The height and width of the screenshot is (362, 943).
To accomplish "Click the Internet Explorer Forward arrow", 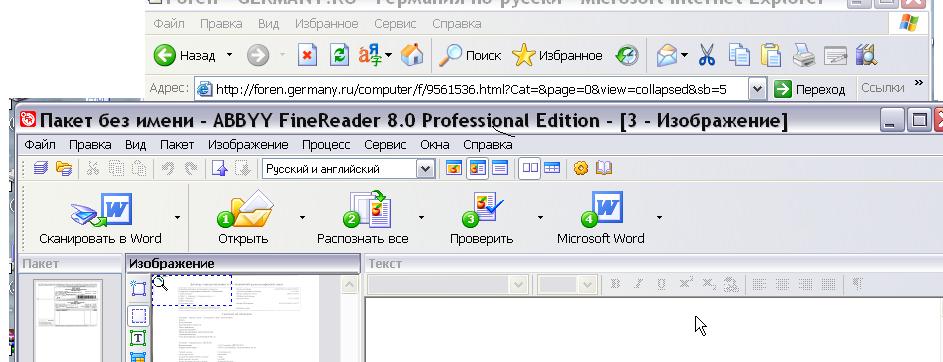I will point(258,56).
